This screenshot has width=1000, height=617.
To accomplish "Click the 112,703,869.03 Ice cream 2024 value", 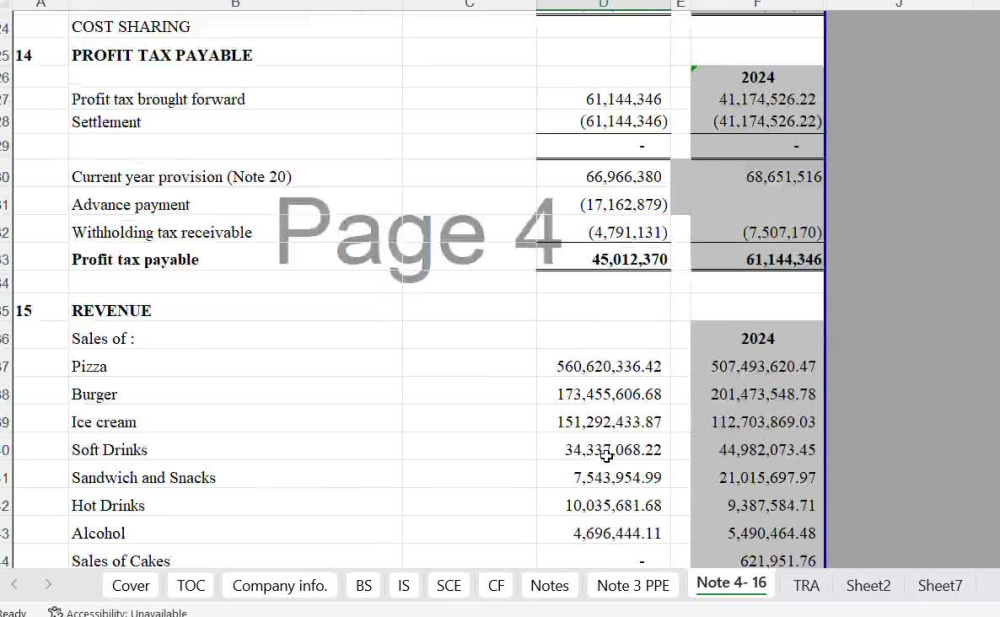I will [763, 422].
